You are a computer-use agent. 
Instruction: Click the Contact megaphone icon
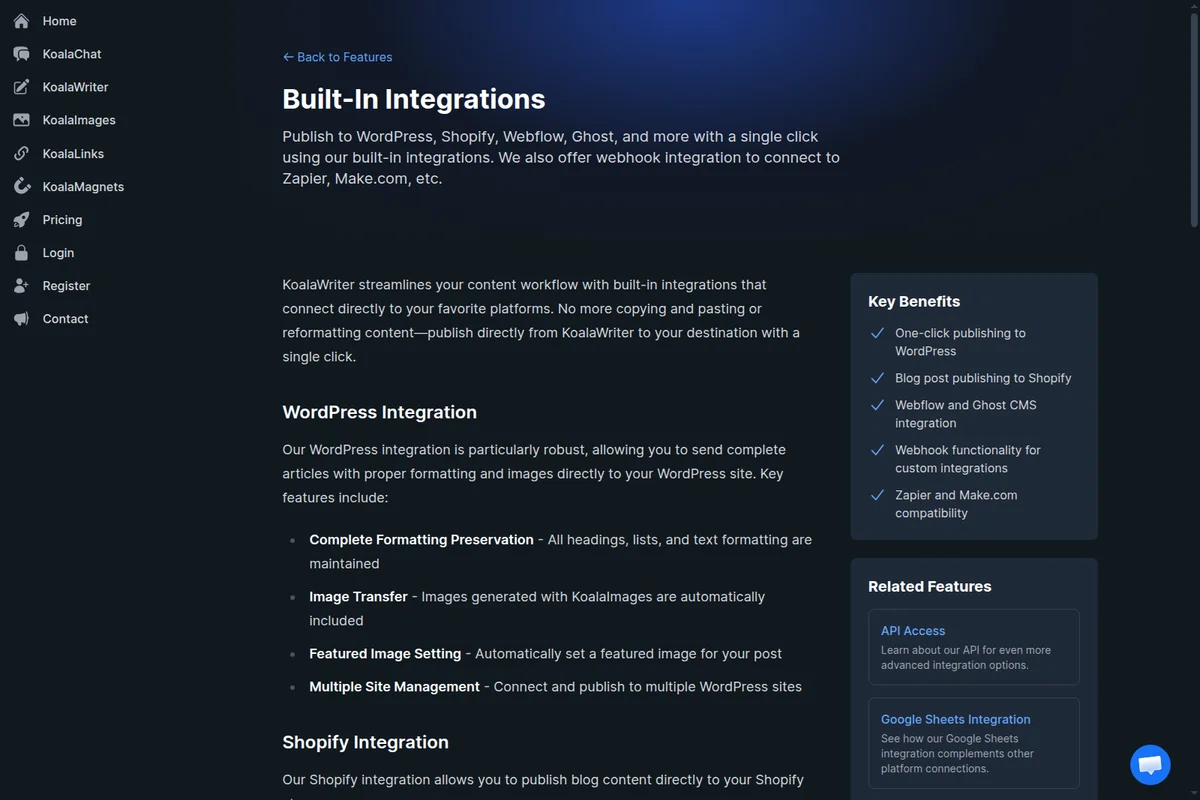[x=21, y=319]
